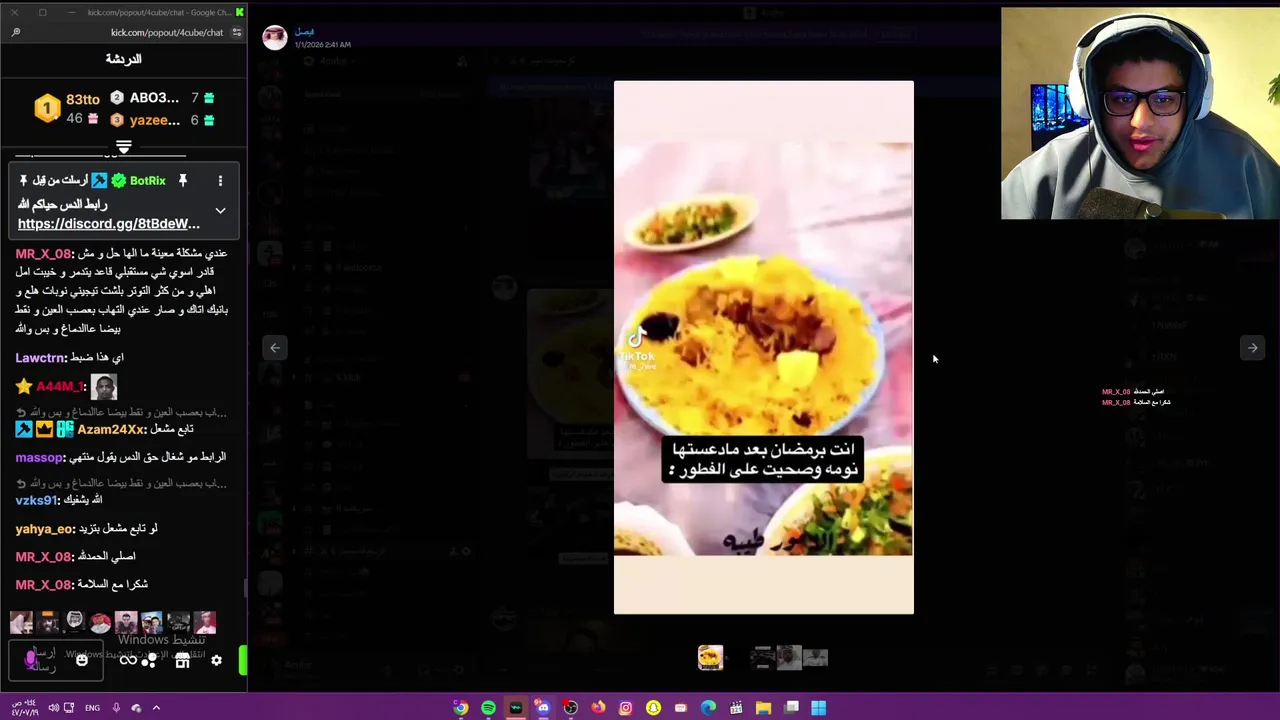Open the pinned message three-dot options menu
The height and width of the screenshot is (720, 1280).
(x=220, y=181)
